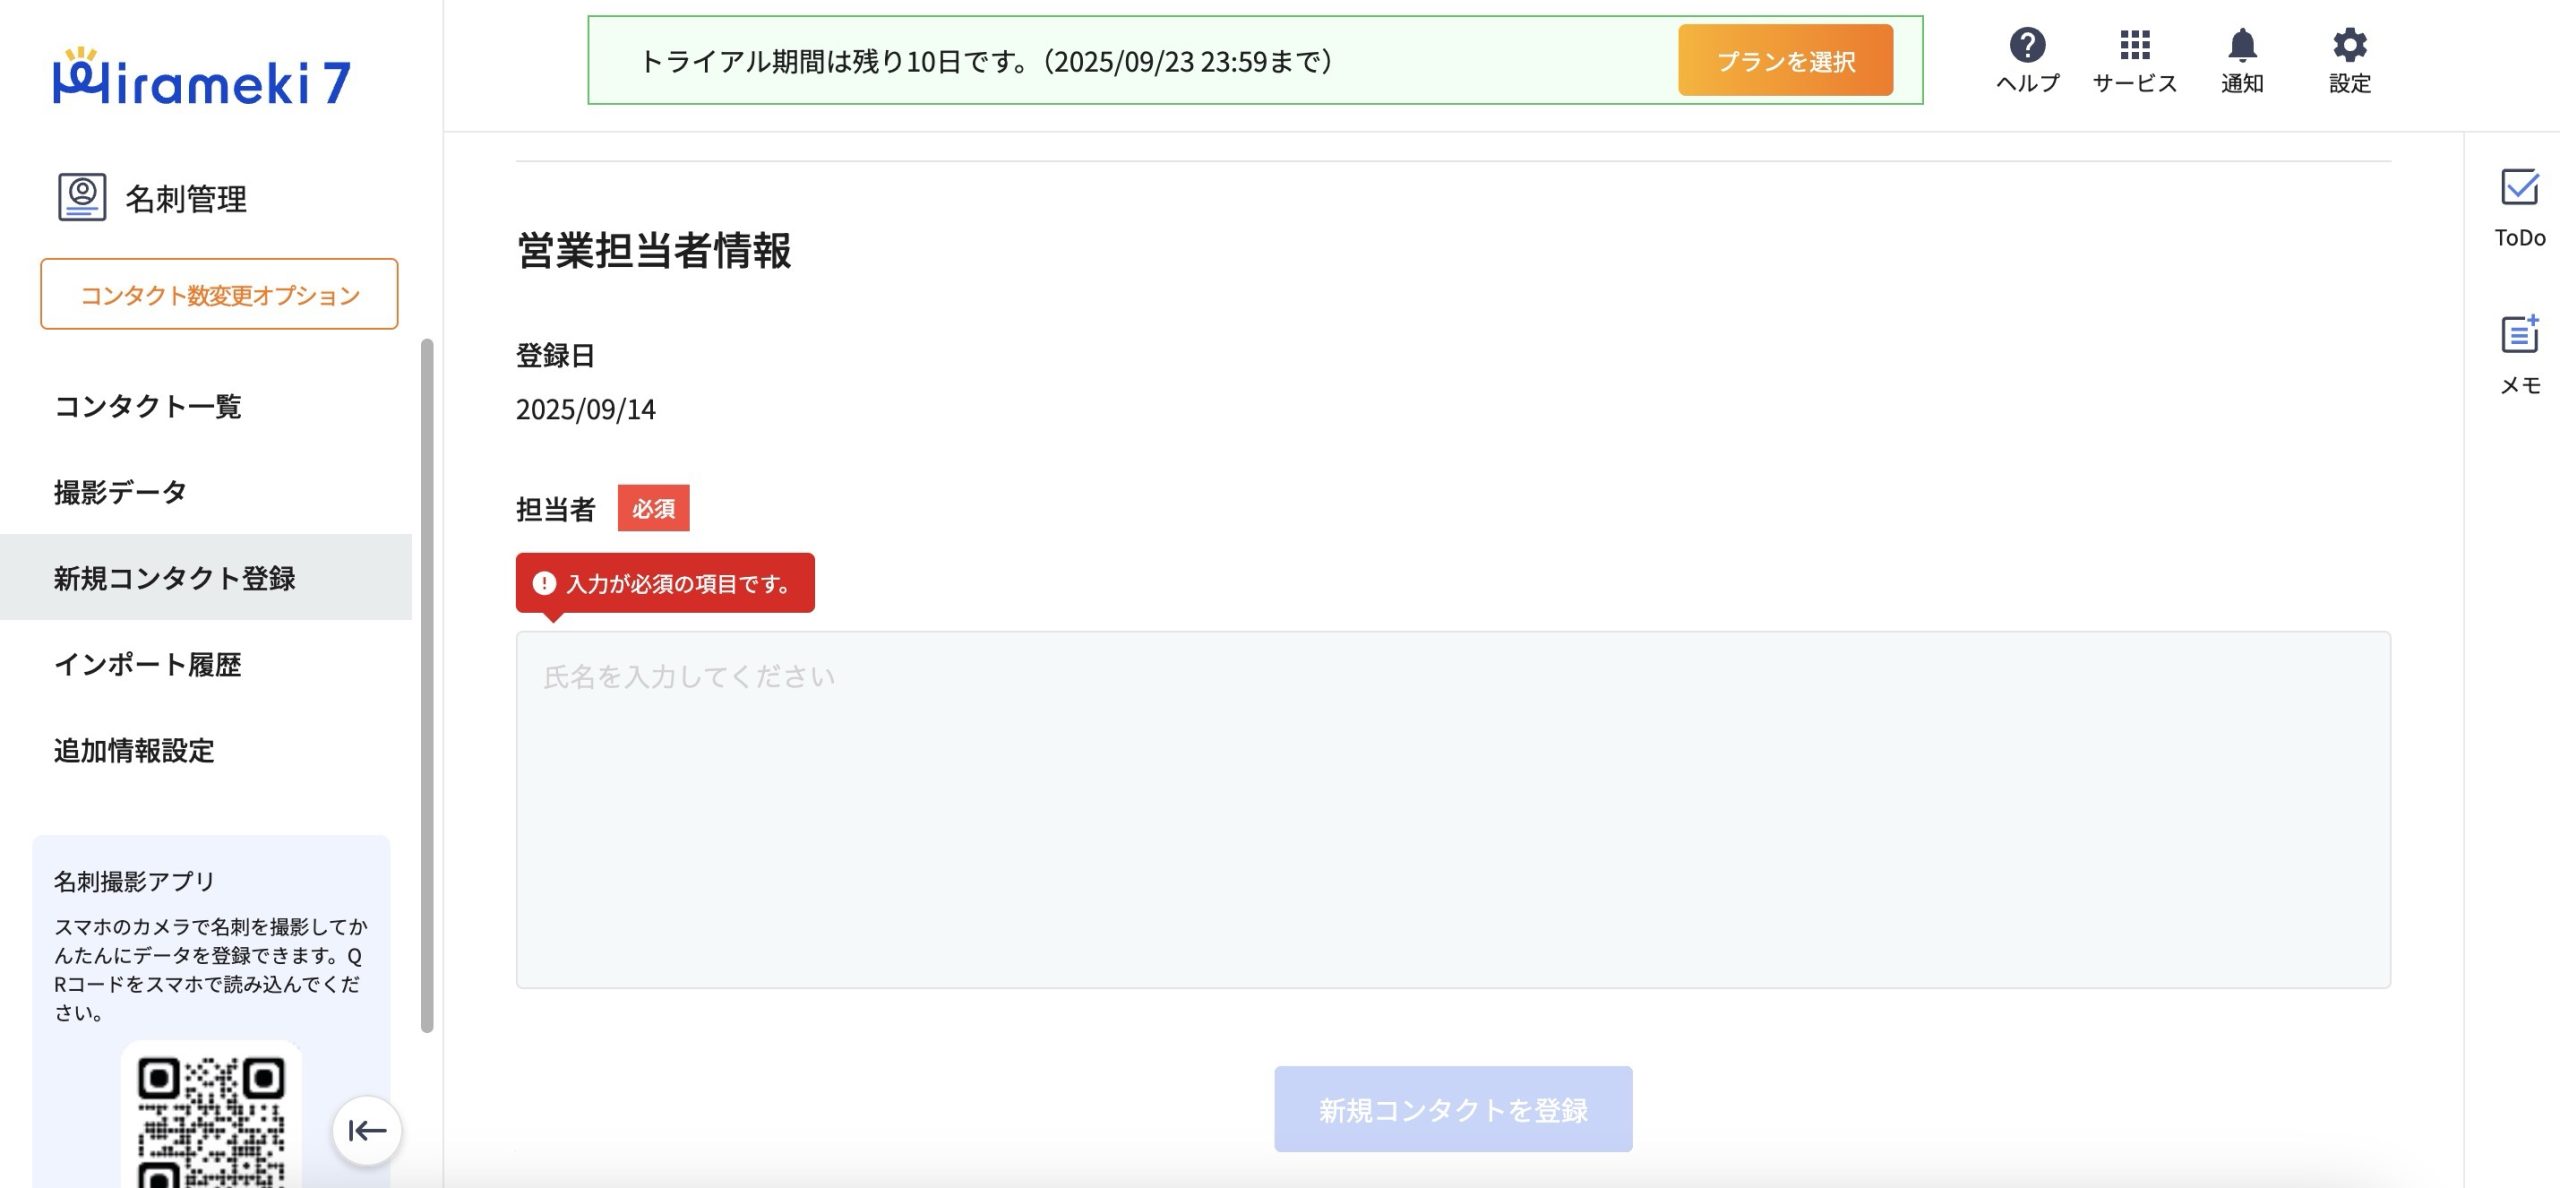
Task: Click the sidebar vertical scrollbar
Action: (x=427, y=685)
